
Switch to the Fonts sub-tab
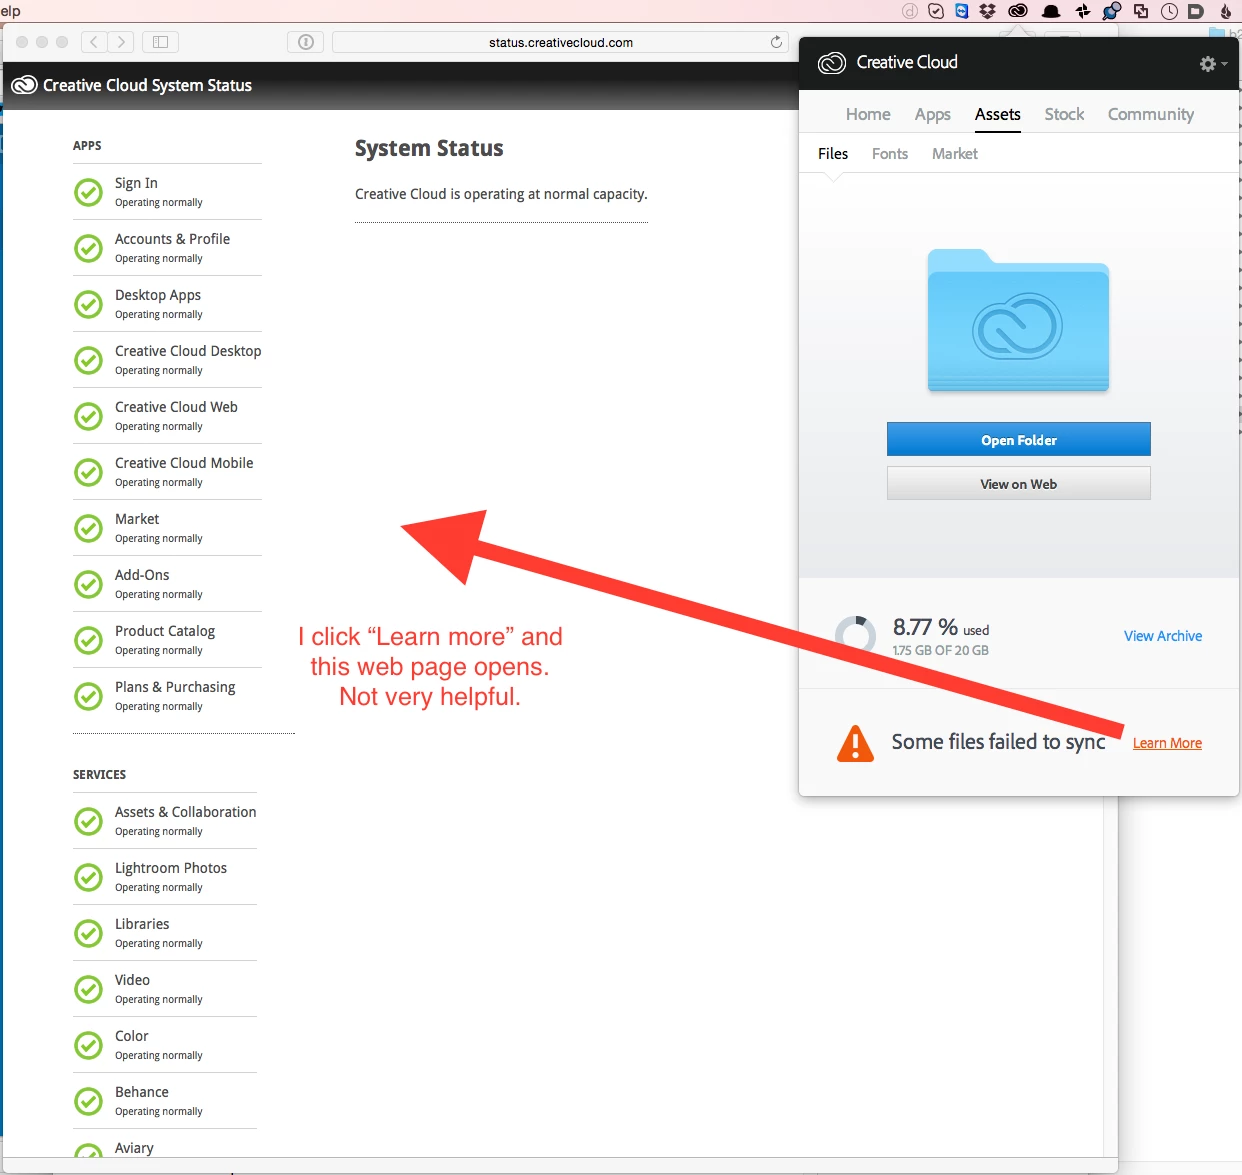(890, 153)
